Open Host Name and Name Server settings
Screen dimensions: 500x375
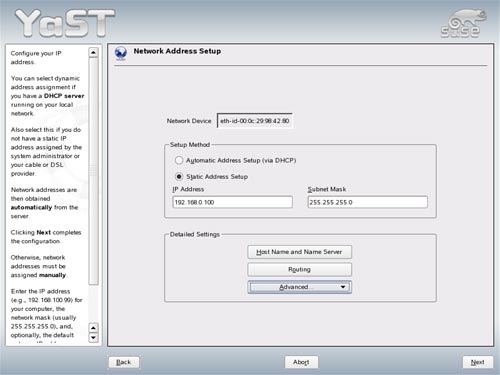coord(299,252)
